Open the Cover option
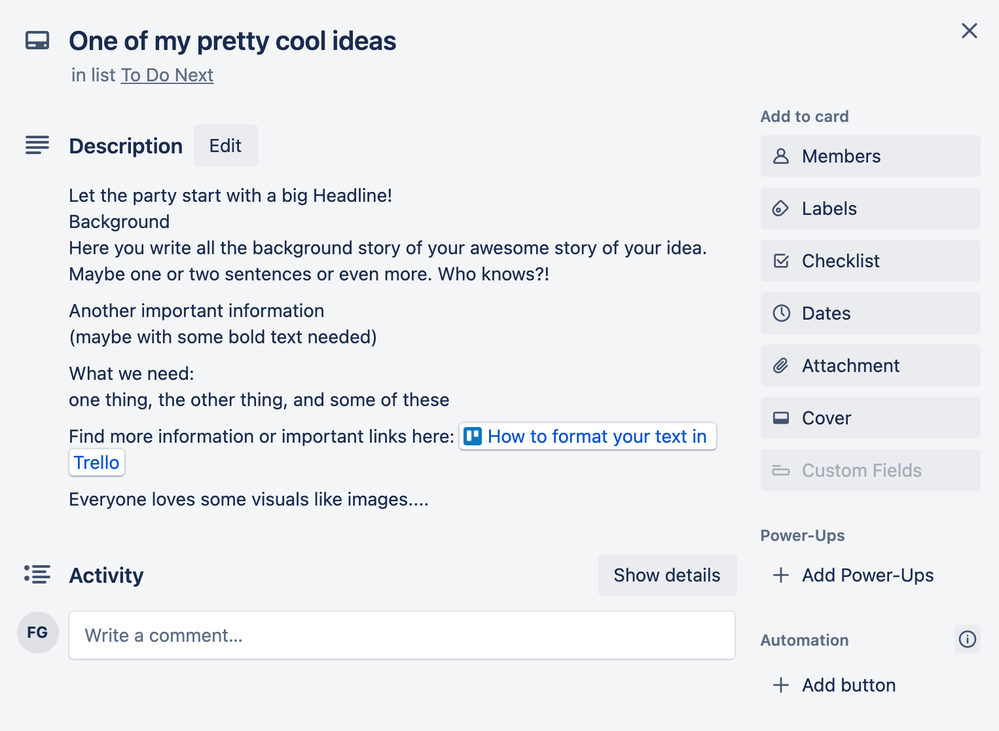The height and width of the screenshot is (731, 999). point(870,418)
